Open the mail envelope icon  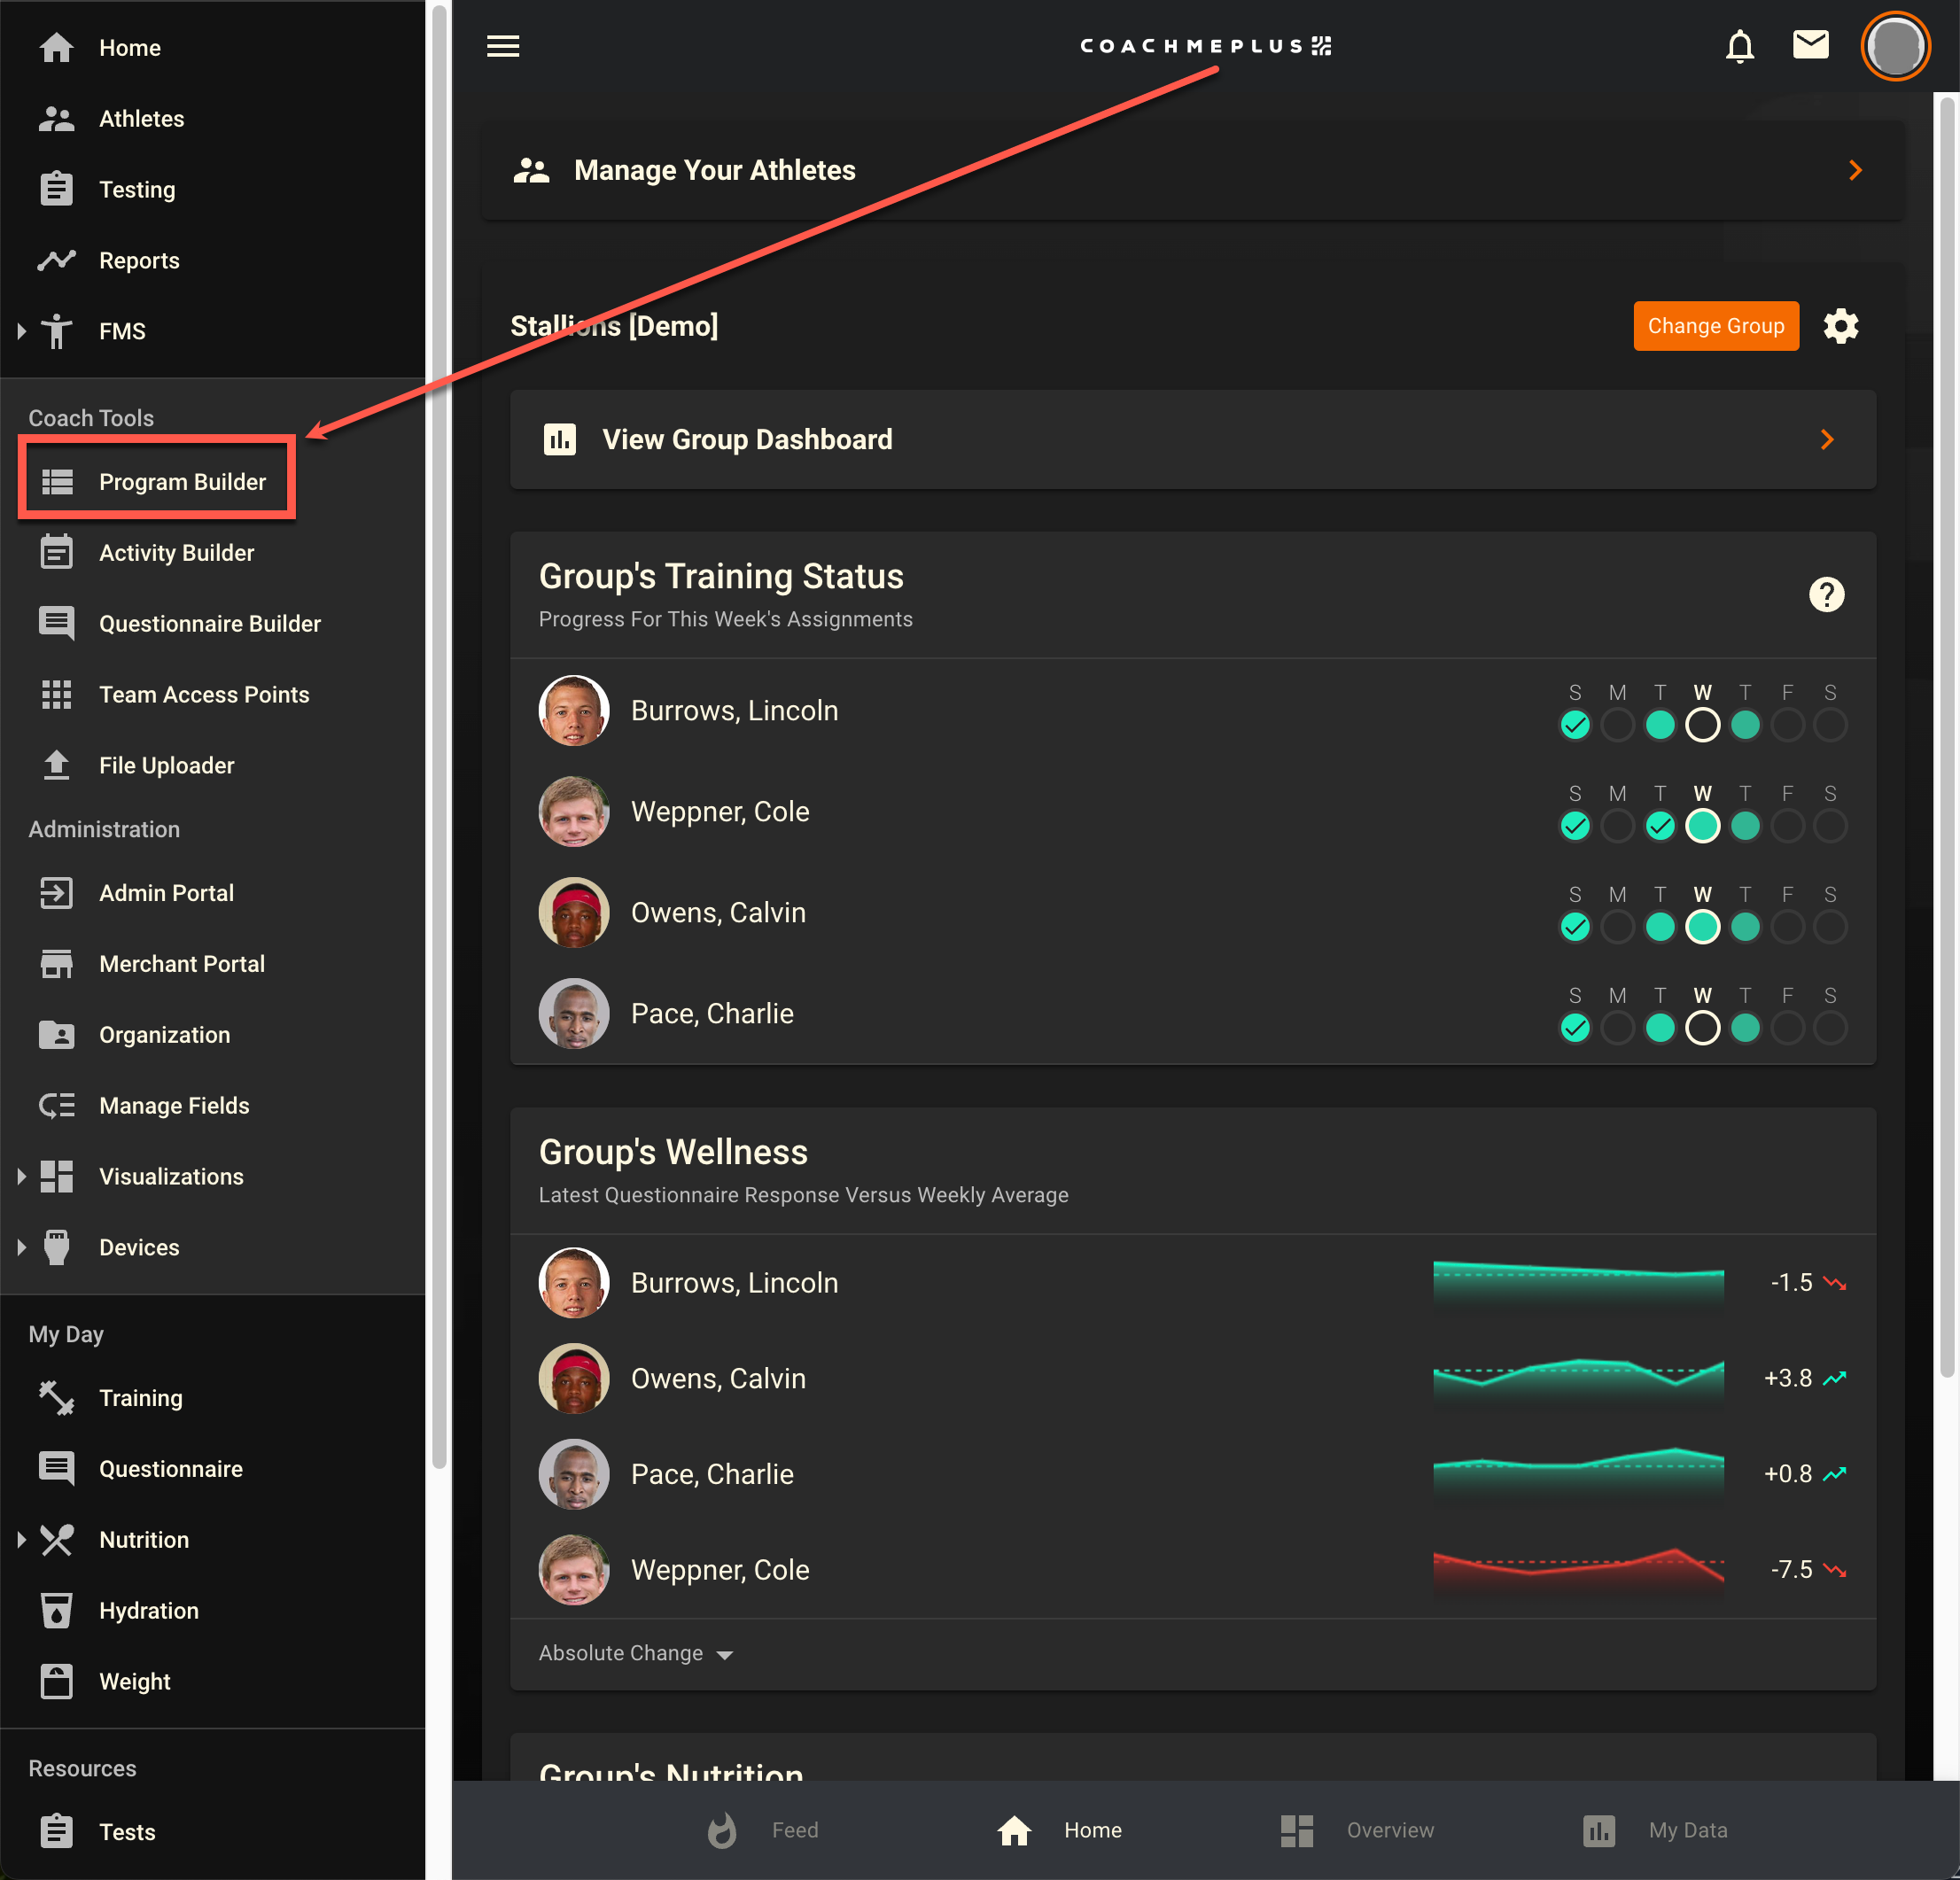click(x=1810, y=45)
